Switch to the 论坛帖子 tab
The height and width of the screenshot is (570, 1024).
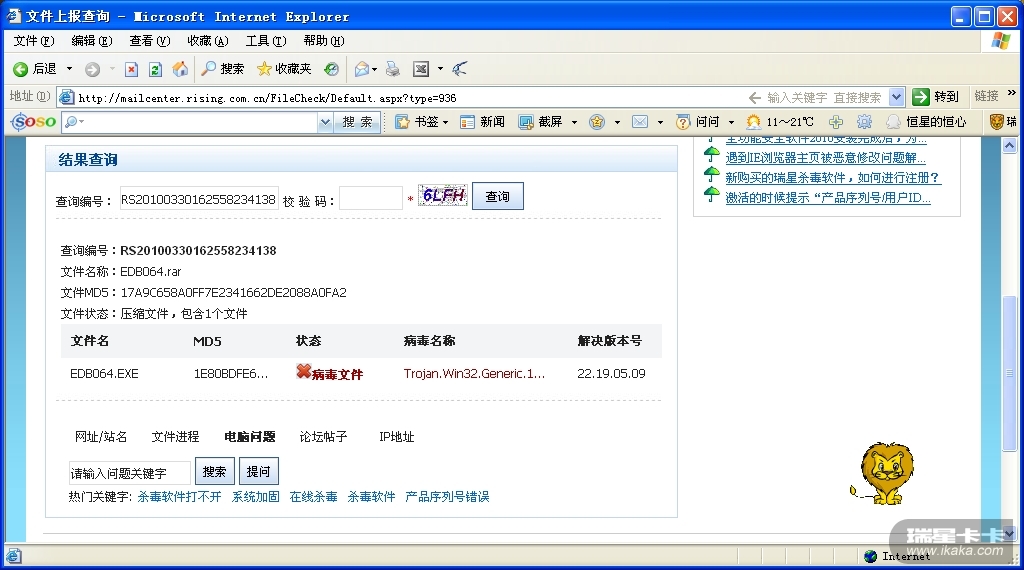pyautogui.click(x=323, y=437)
